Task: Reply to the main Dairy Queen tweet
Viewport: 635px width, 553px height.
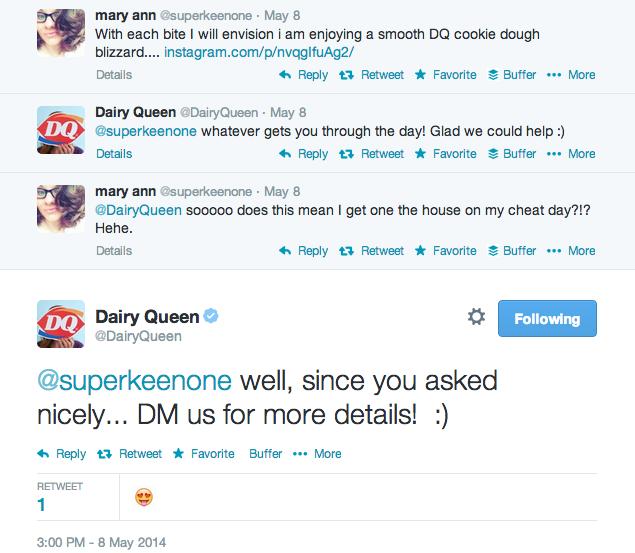Action: [x=62, y=454]
